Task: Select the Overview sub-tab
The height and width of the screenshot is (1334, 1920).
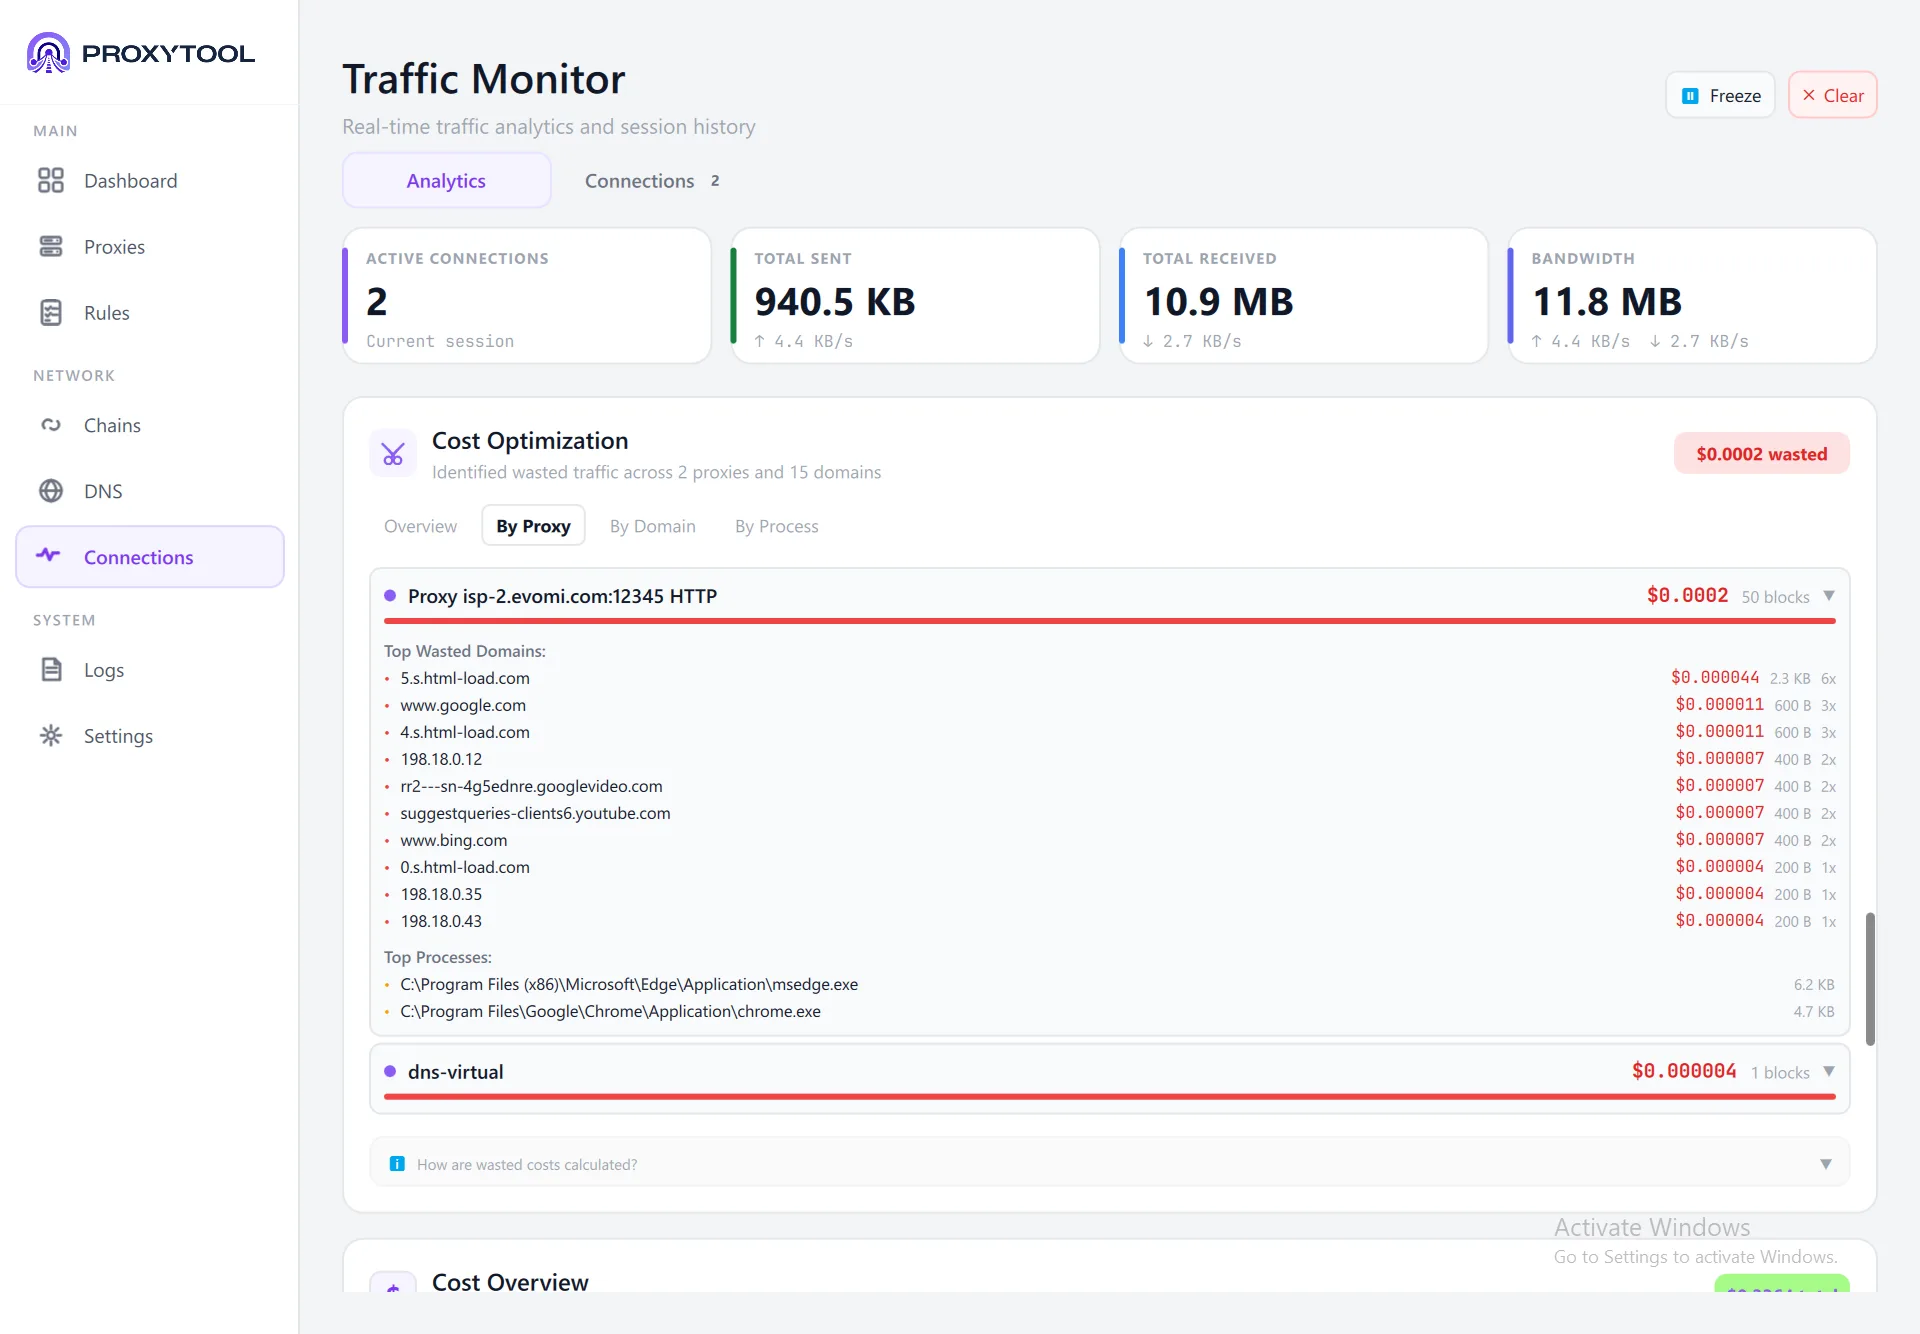Action: [420, 526]
